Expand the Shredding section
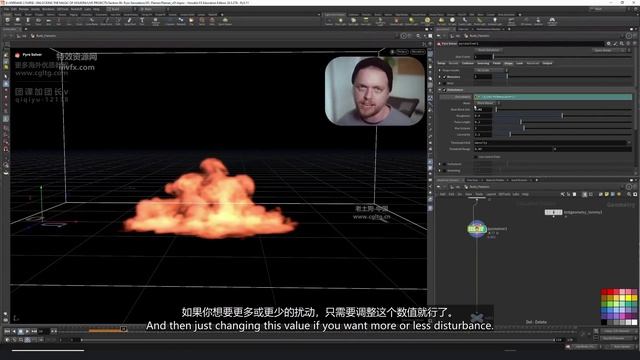 (x=440, y=171)
